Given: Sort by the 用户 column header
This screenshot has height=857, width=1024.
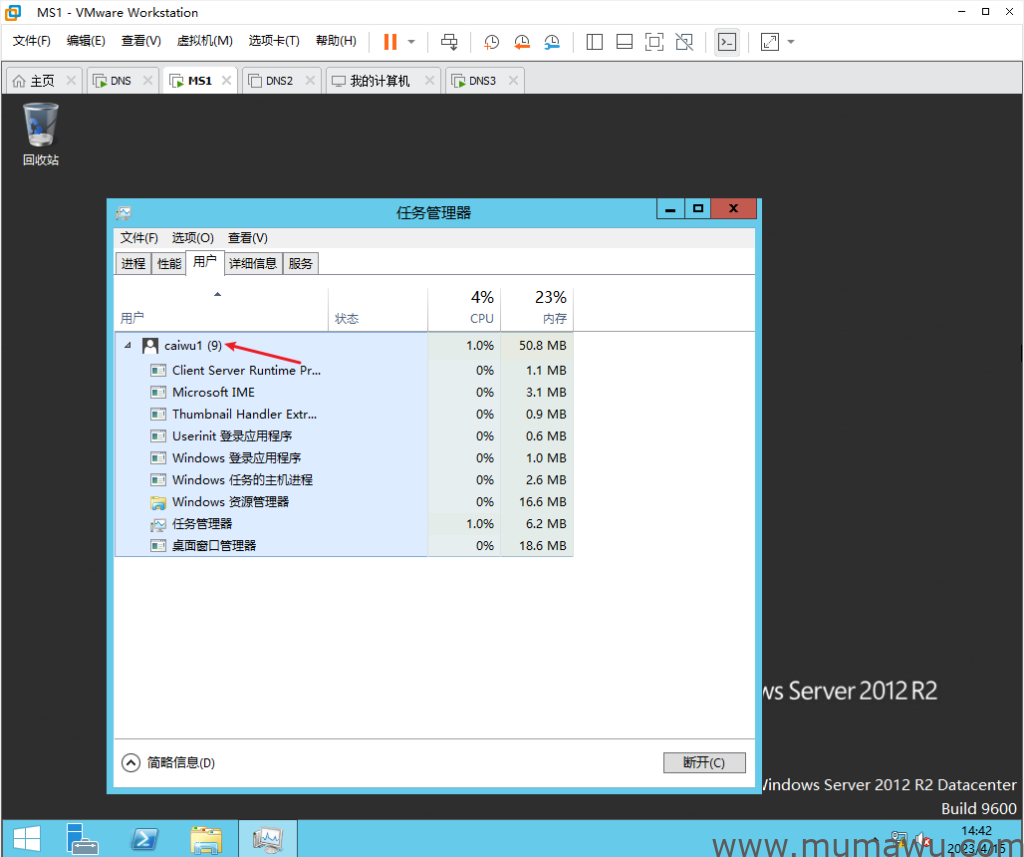Looking at the screenshot, I should (221, 310).
